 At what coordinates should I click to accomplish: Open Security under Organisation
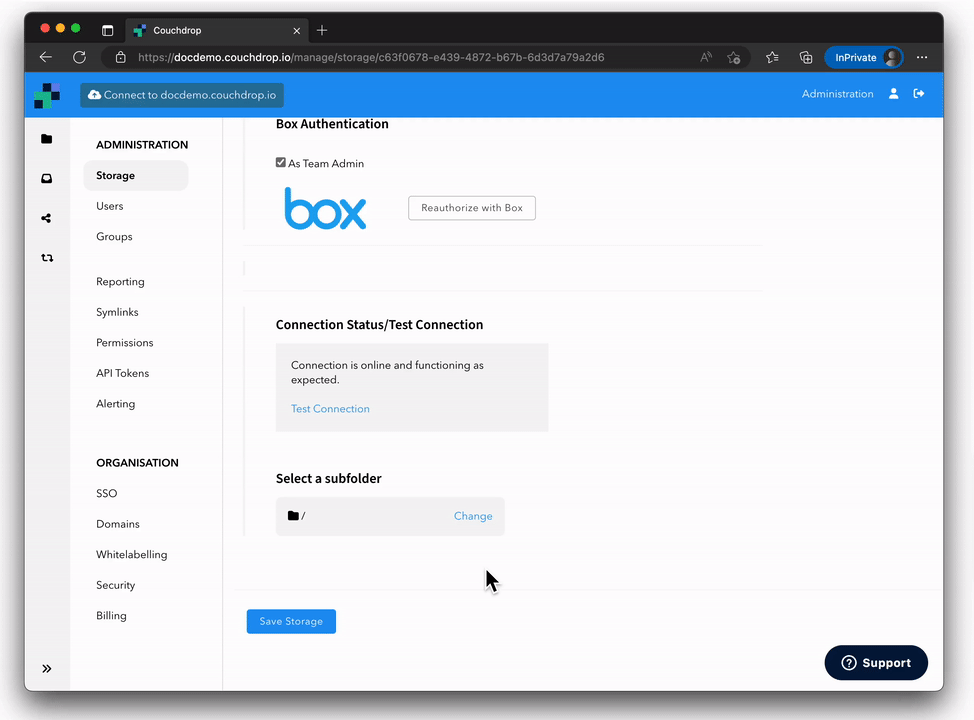point(116,585)
